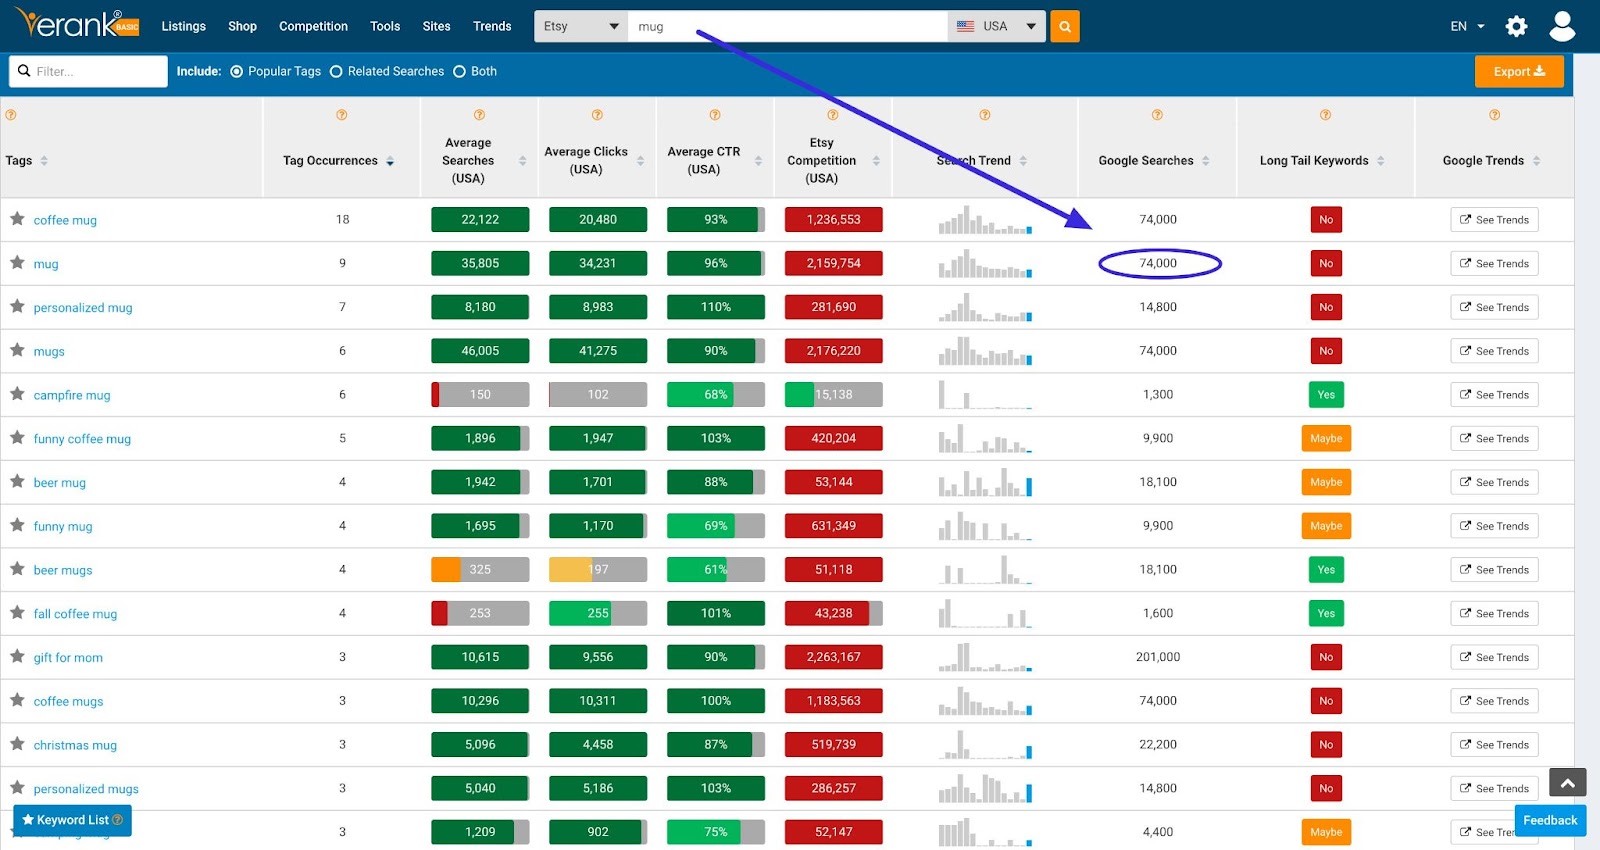Click help icon above Google Trends column
Image resolution: width=1600 pixels, height=850 pixels.
click(1494, 115)
